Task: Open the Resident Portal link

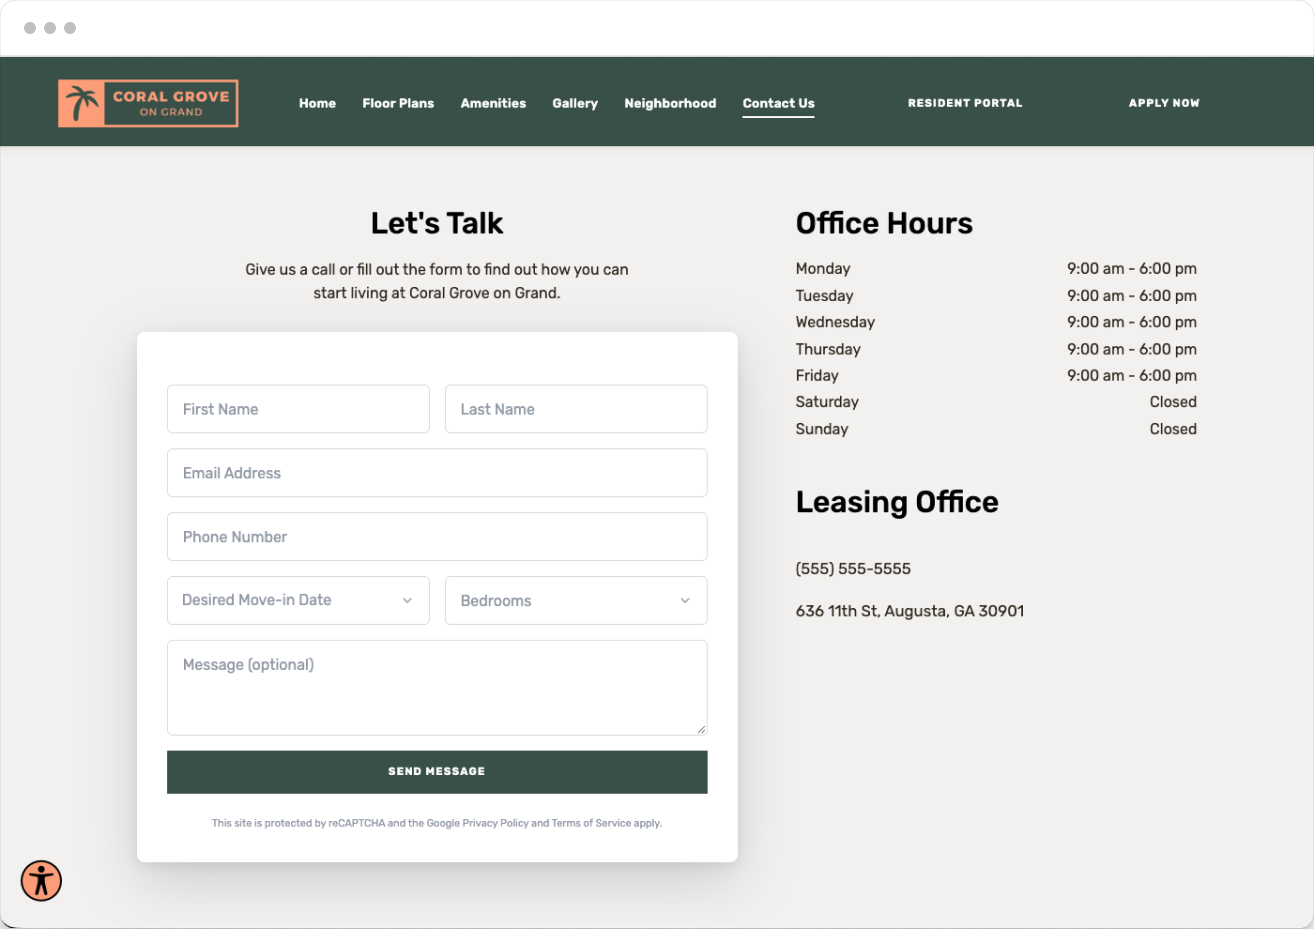Action: [x=965, y=103]
